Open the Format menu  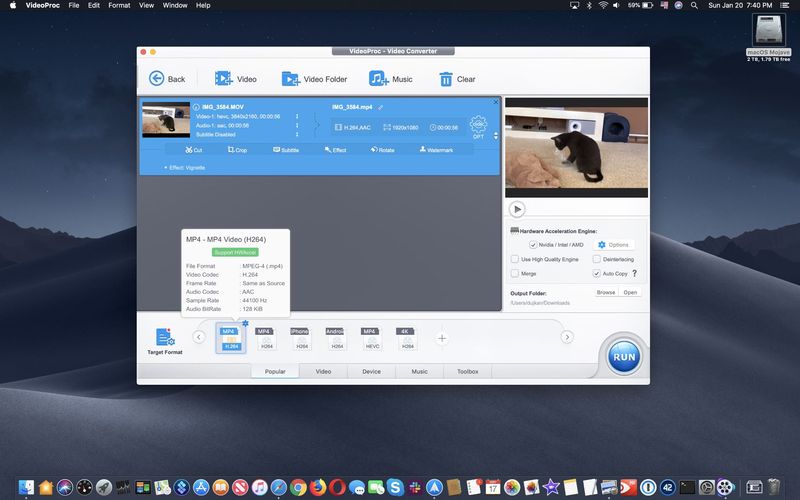[x=119, y=5]
